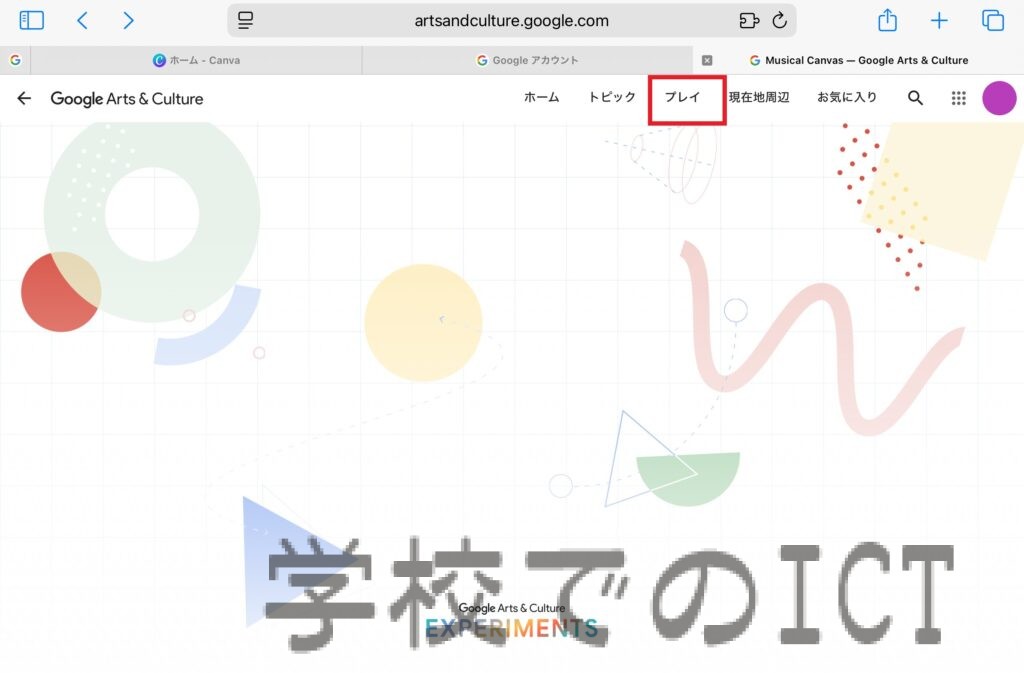Switch to the Google アカウント tab

click(527, 60)
